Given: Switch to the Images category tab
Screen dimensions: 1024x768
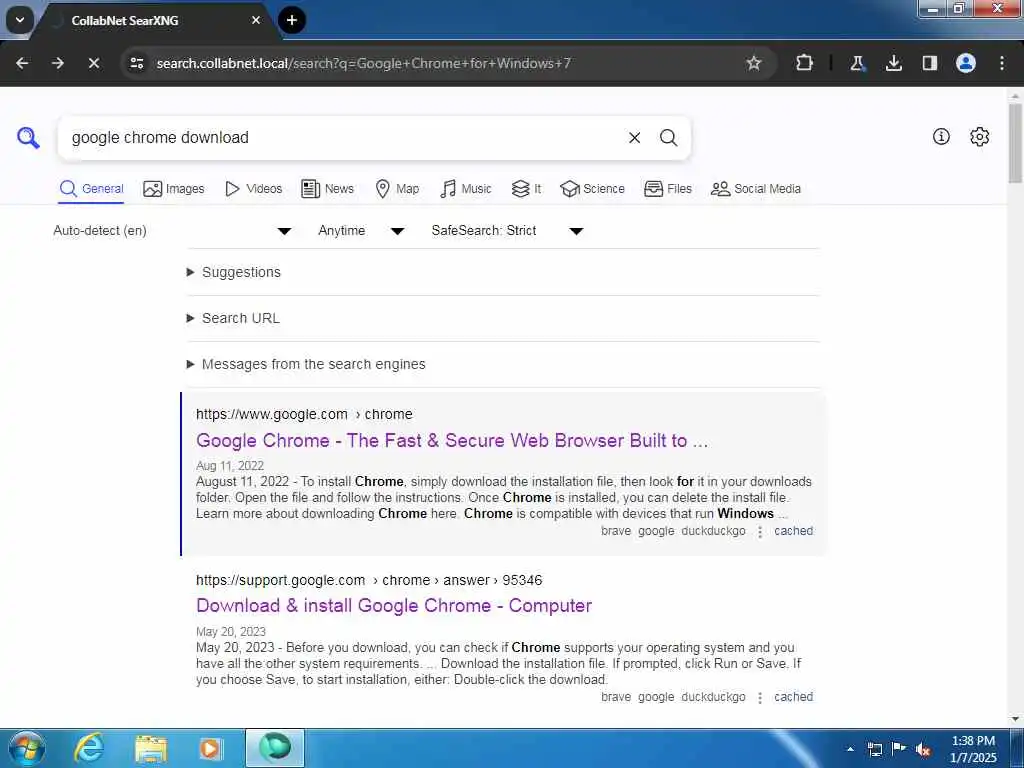Looking at the screenshot, I should [x=174, y=189].
